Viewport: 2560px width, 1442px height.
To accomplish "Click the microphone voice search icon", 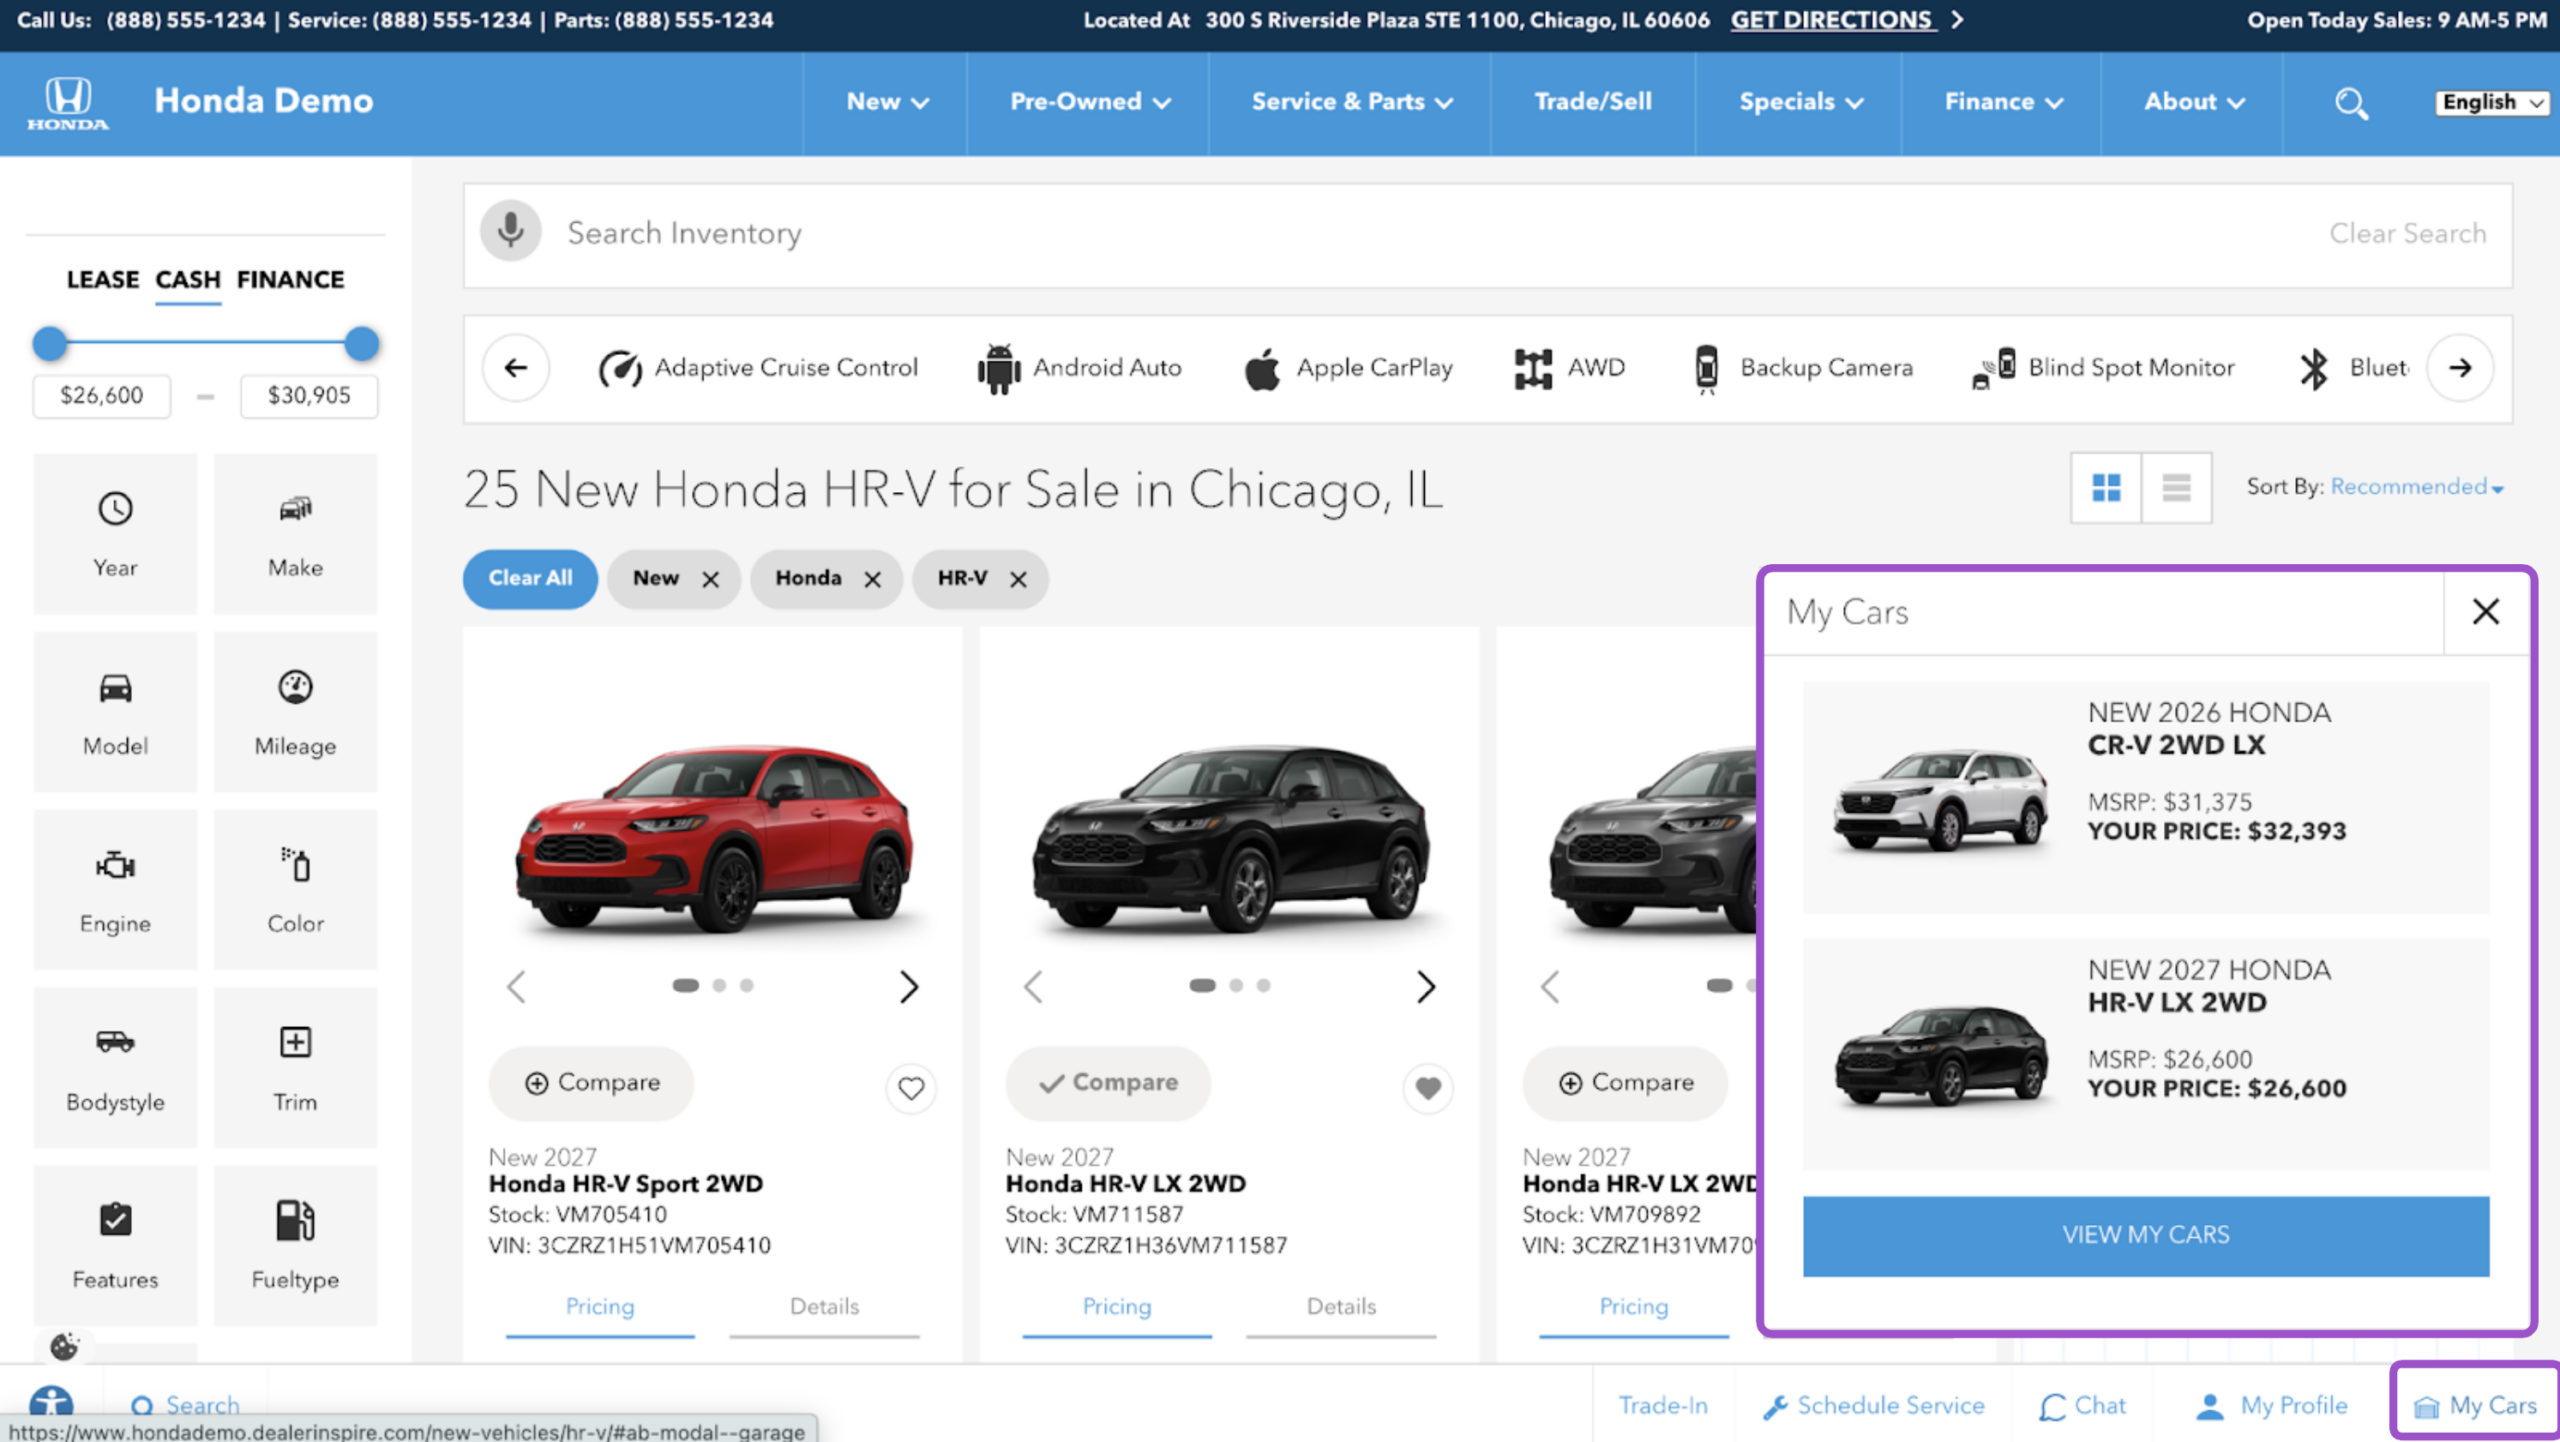I will tap(510, 231).
